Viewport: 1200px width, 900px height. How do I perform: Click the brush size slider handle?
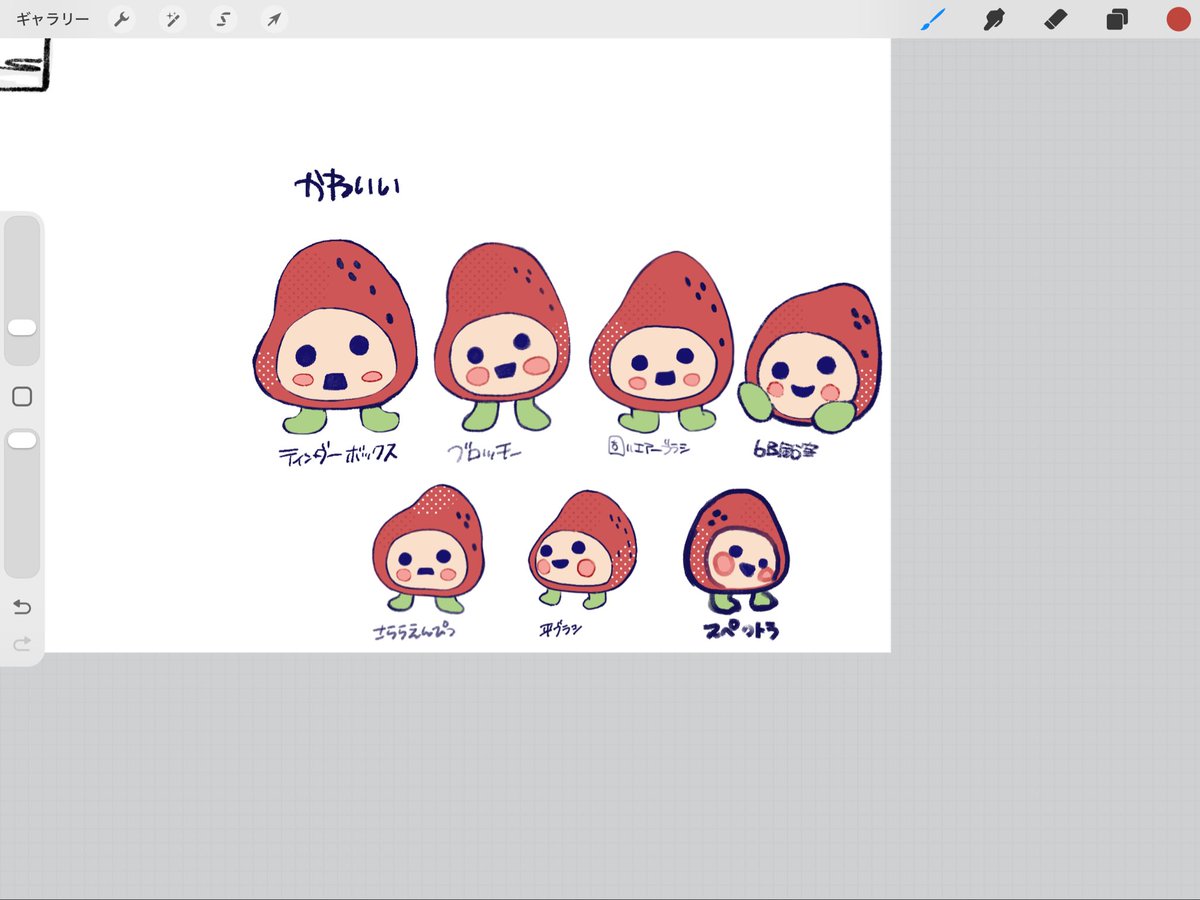point(22,328)
